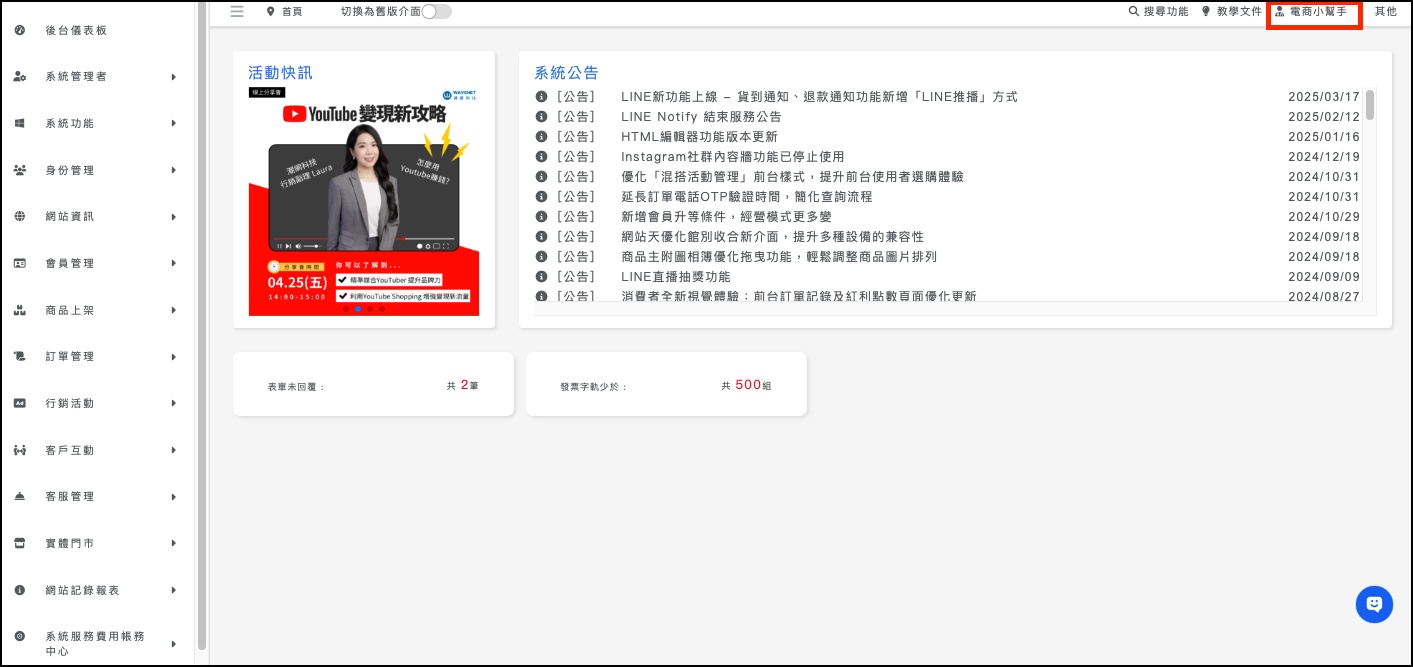Click the 會員管理 ID card icon
Viewport: 1413px width, 667px height.
tap(20, 263)
